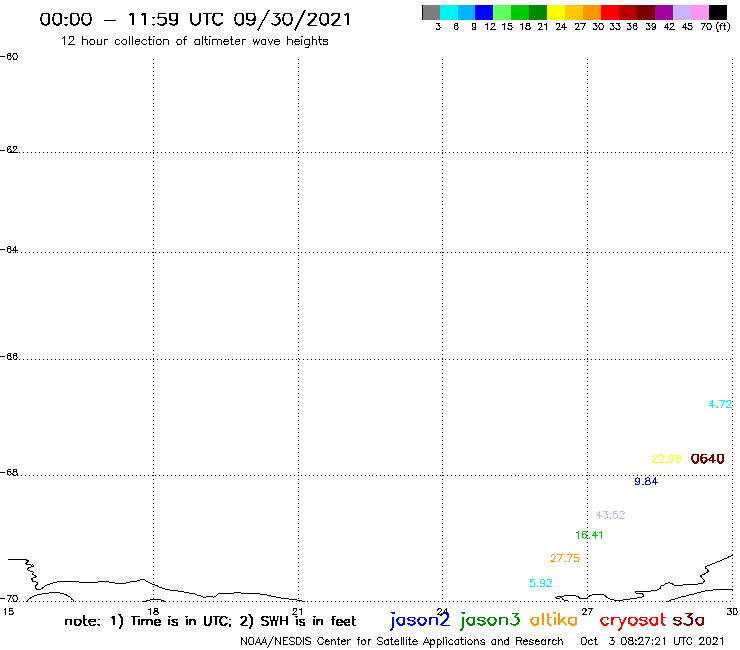Click the -68 latitude axis label
740x650 pixels.
point(9,473)
